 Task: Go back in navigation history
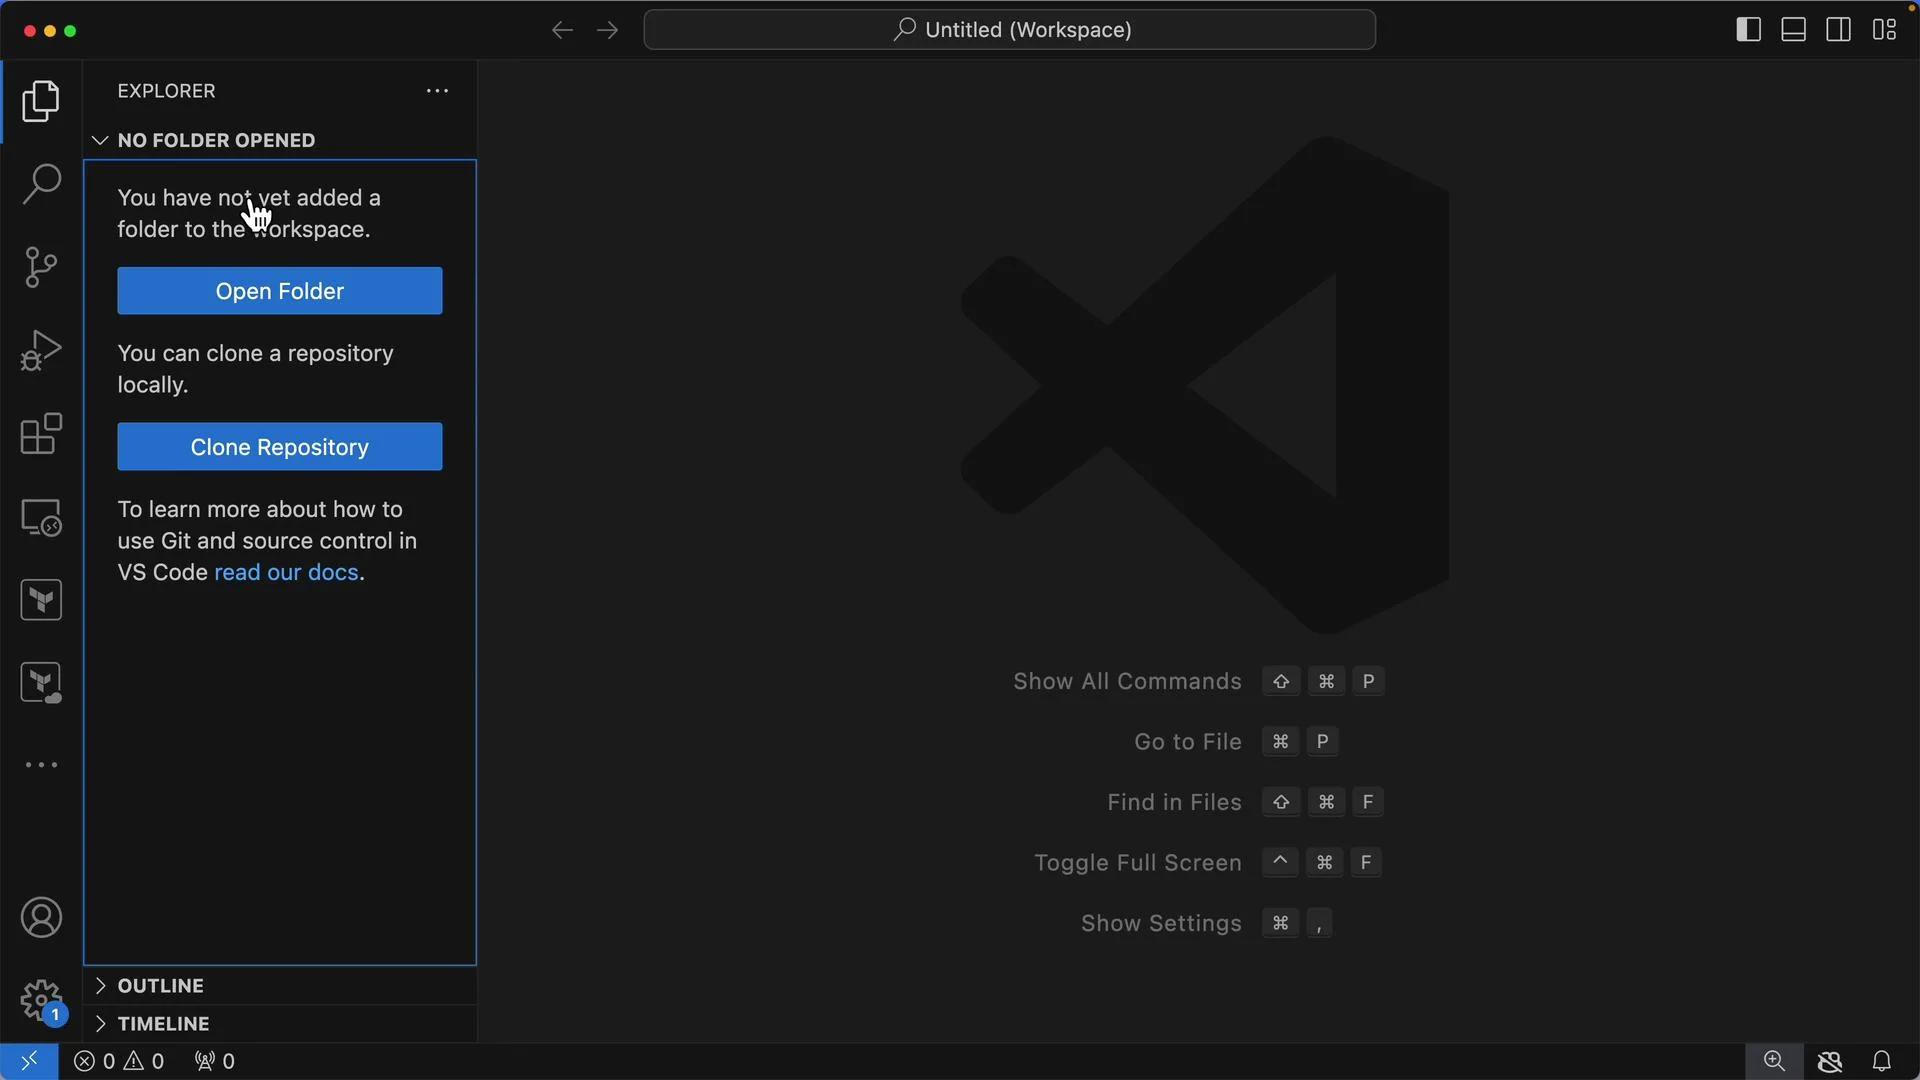[x=562, y=30]
